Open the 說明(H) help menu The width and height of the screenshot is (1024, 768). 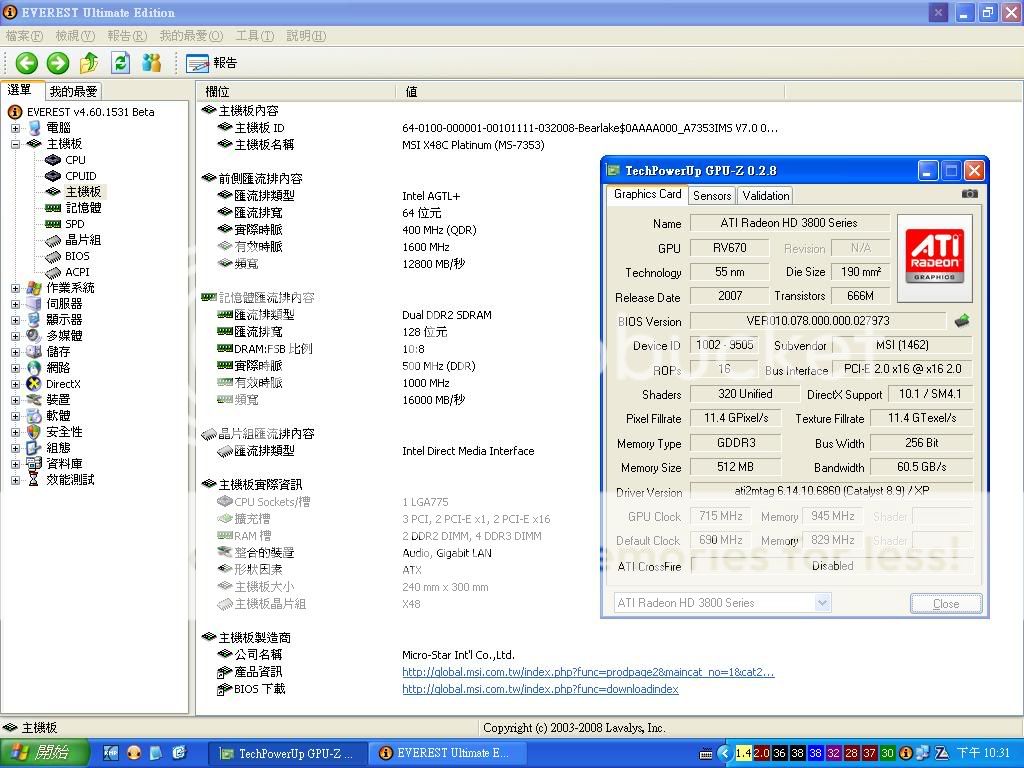306,36
